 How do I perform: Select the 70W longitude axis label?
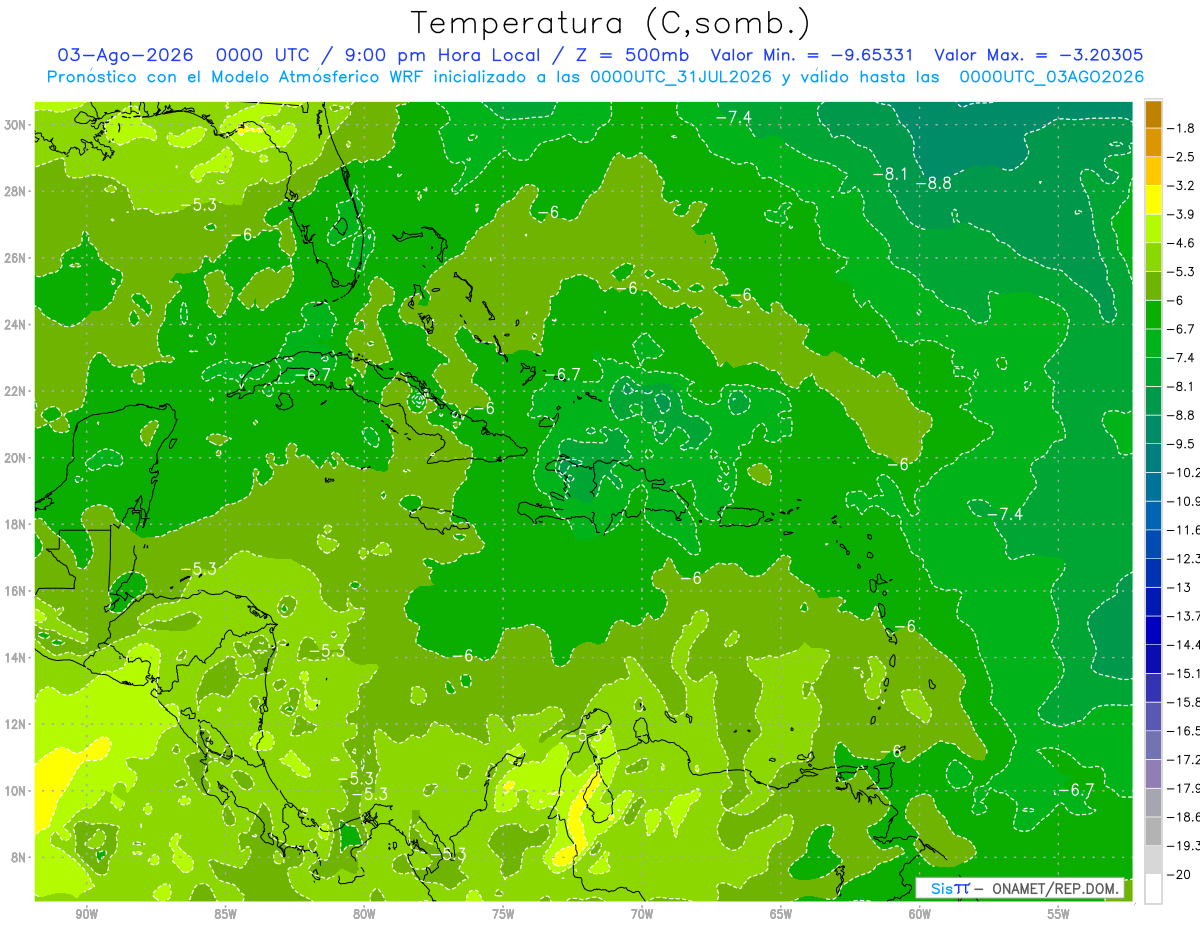642,914
